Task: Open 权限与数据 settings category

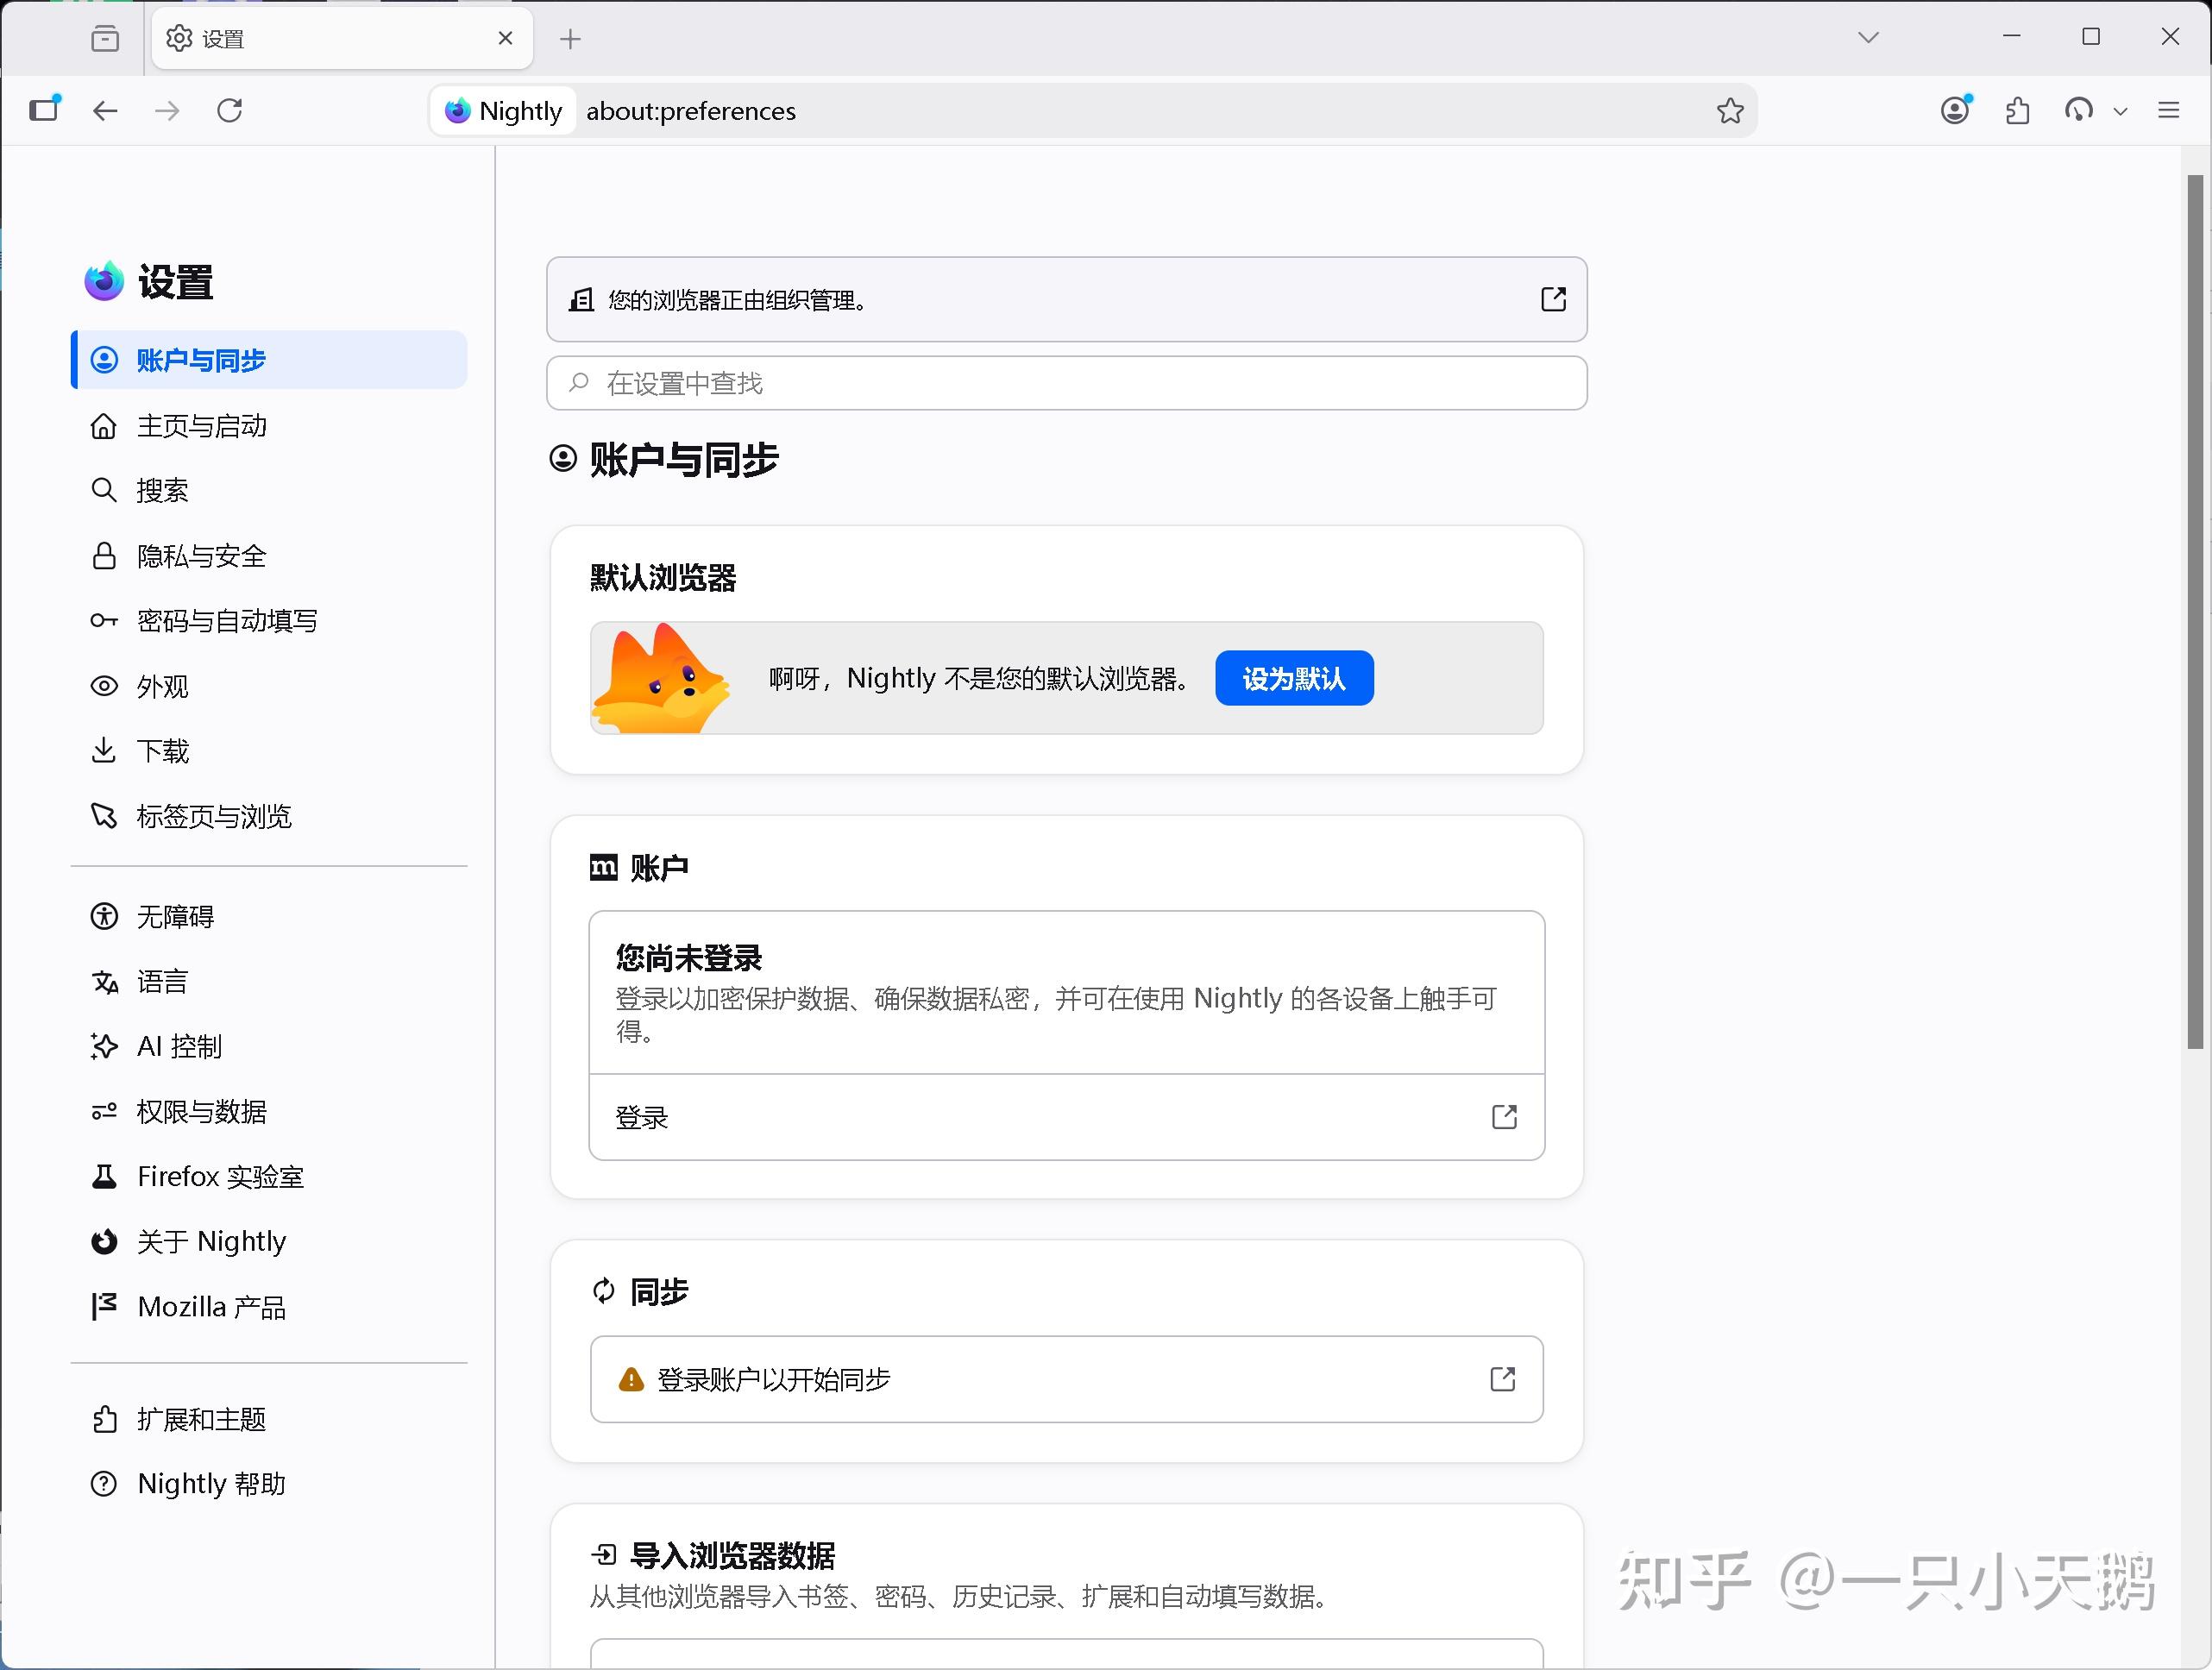Action: 269,1111
